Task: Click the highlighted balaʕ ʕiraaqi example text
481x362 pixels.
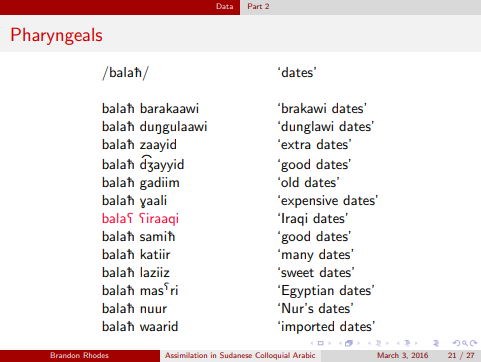Action: 140,219
